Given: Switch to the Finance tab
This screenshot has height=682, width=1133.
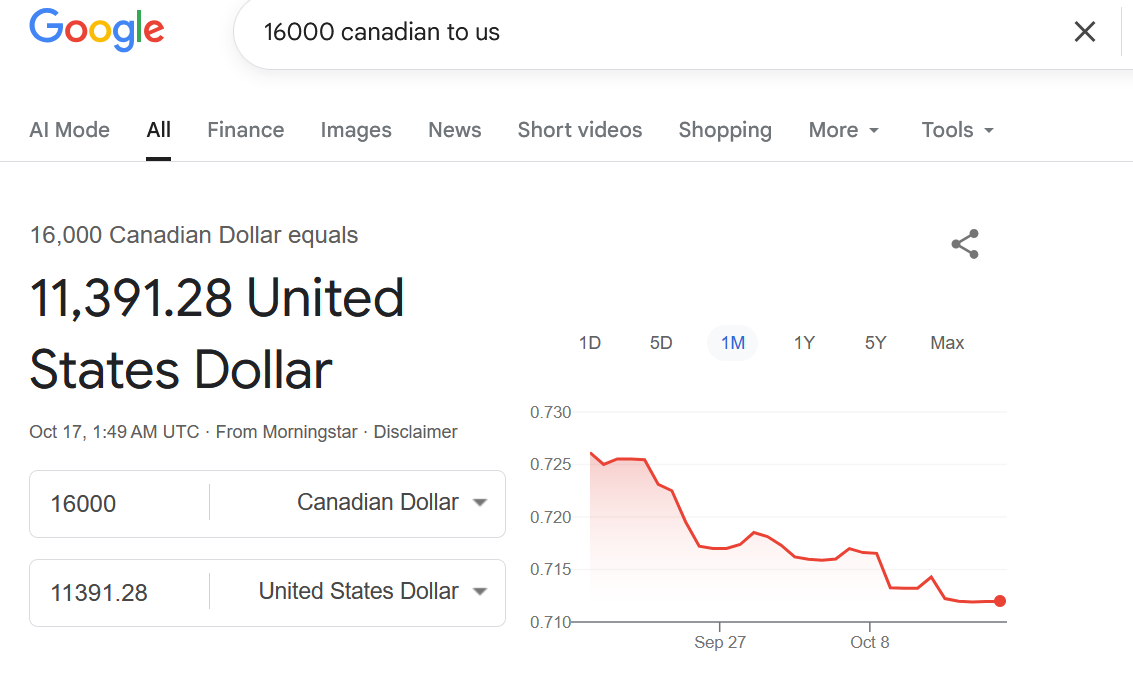Looking at the screenshot, I should point(245,130).
